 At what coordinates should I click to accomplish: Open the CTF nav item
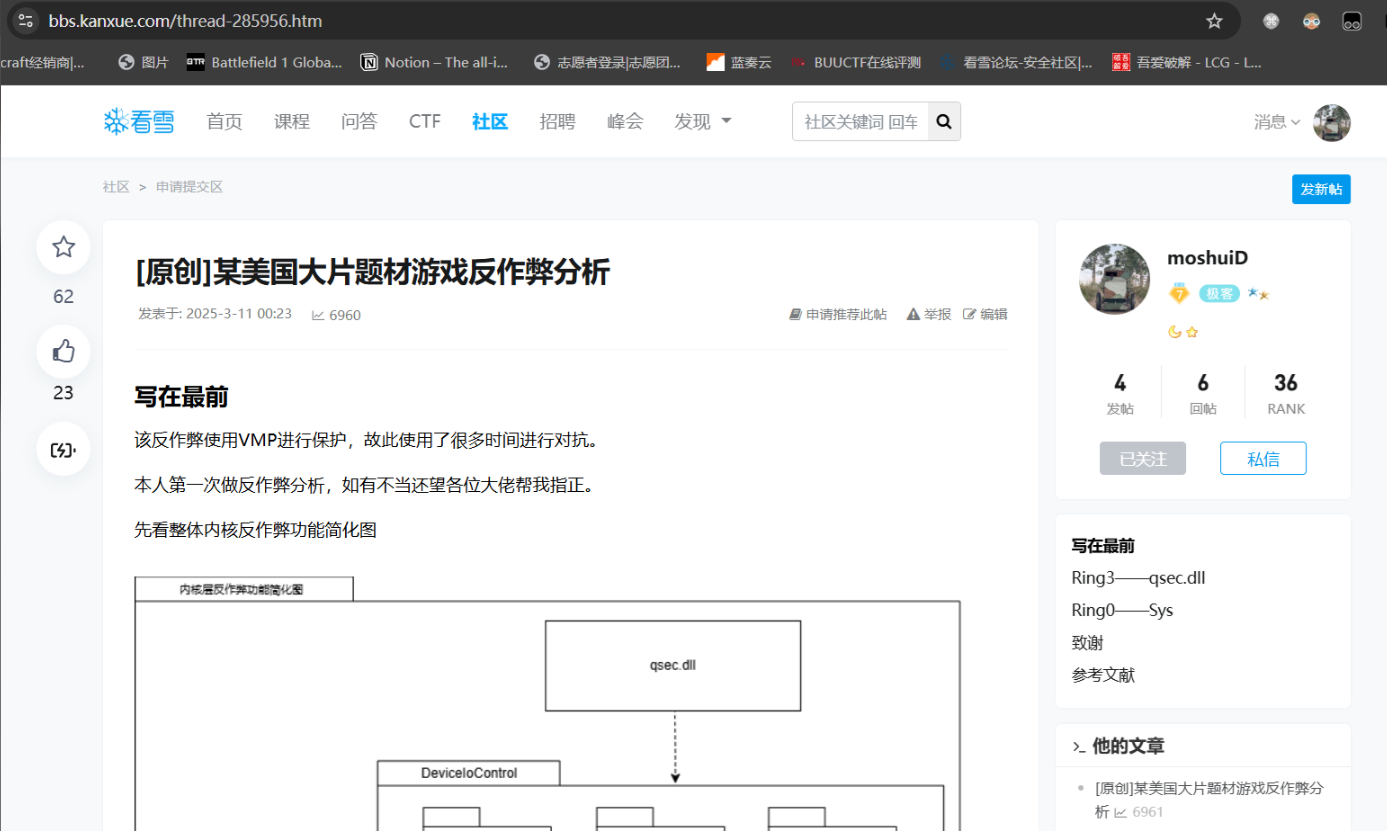click(x=425, y=121)
